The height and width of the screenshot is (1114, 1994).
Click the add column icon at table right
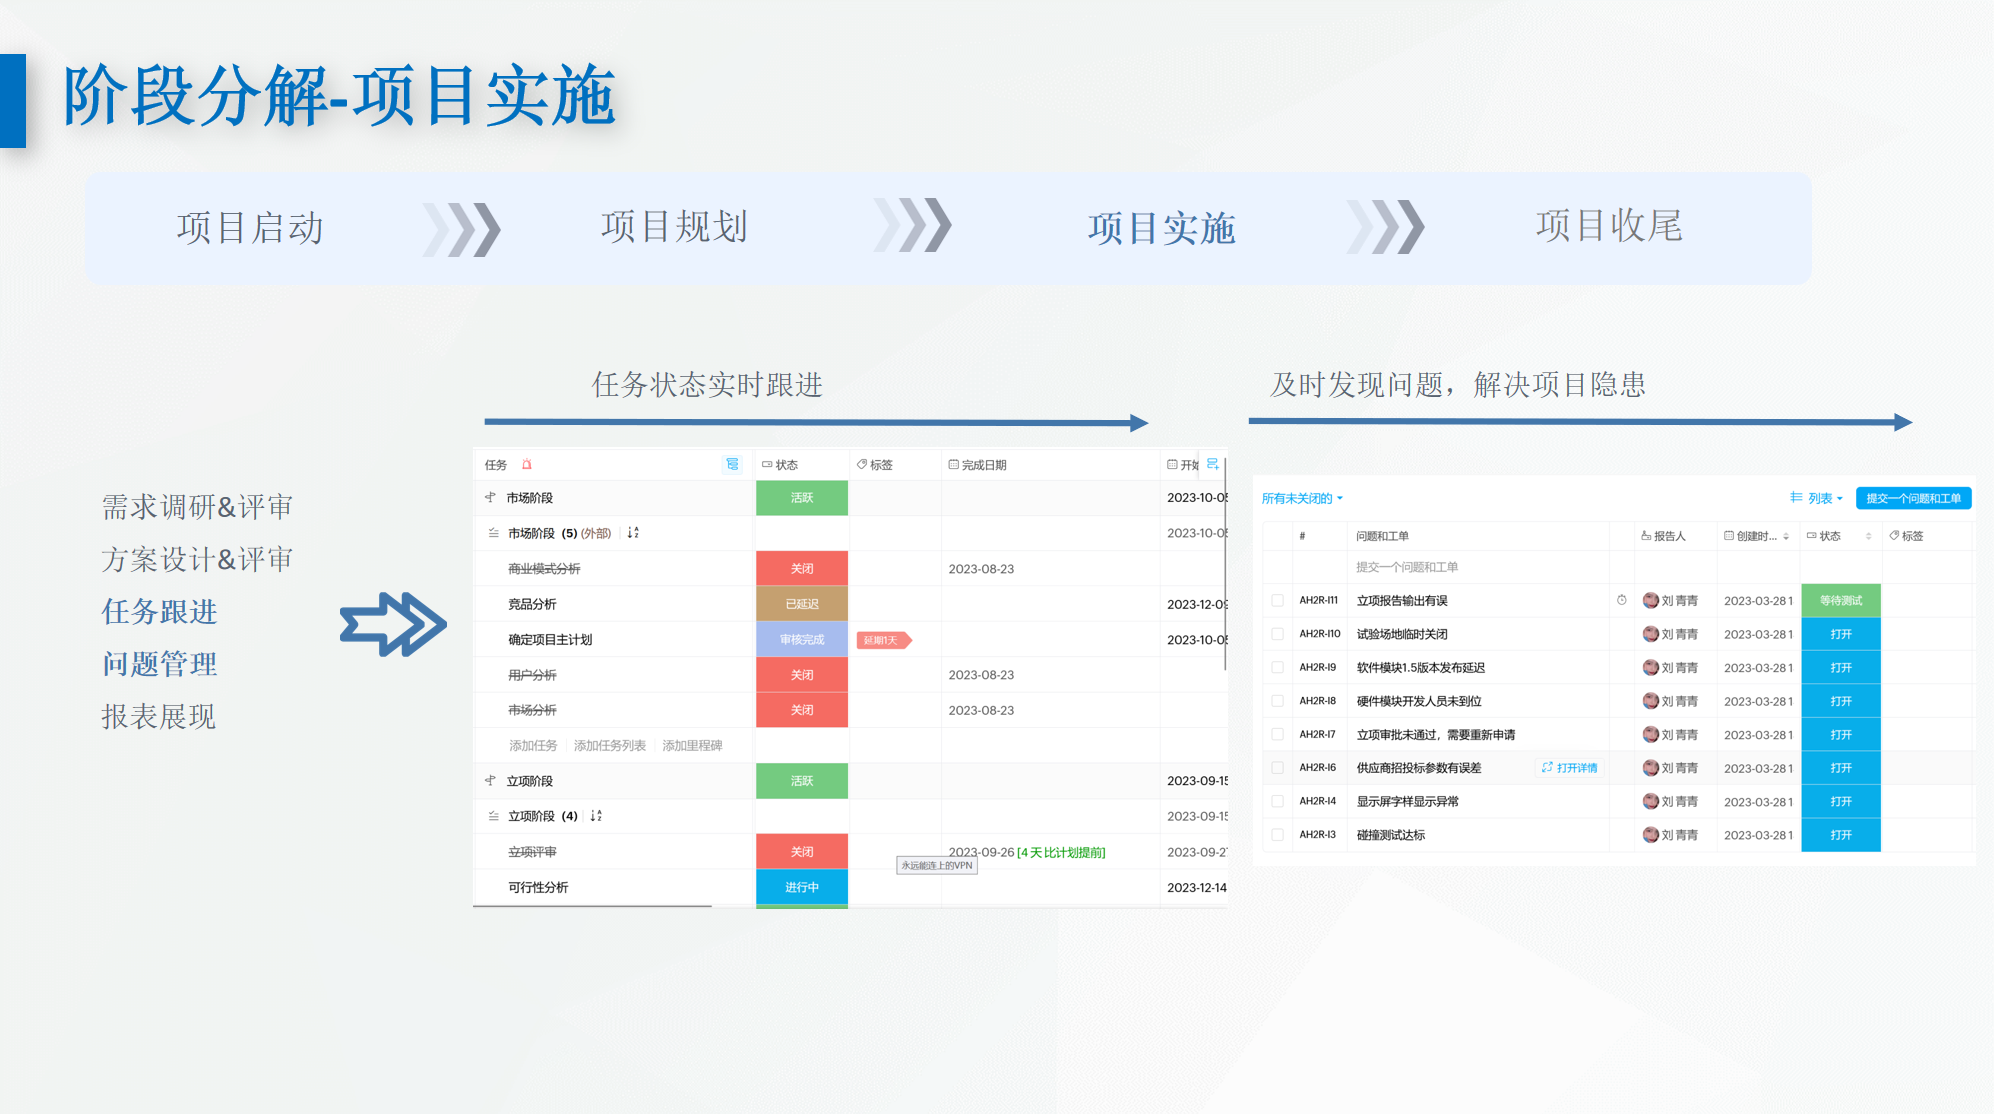pos(1212,464)
